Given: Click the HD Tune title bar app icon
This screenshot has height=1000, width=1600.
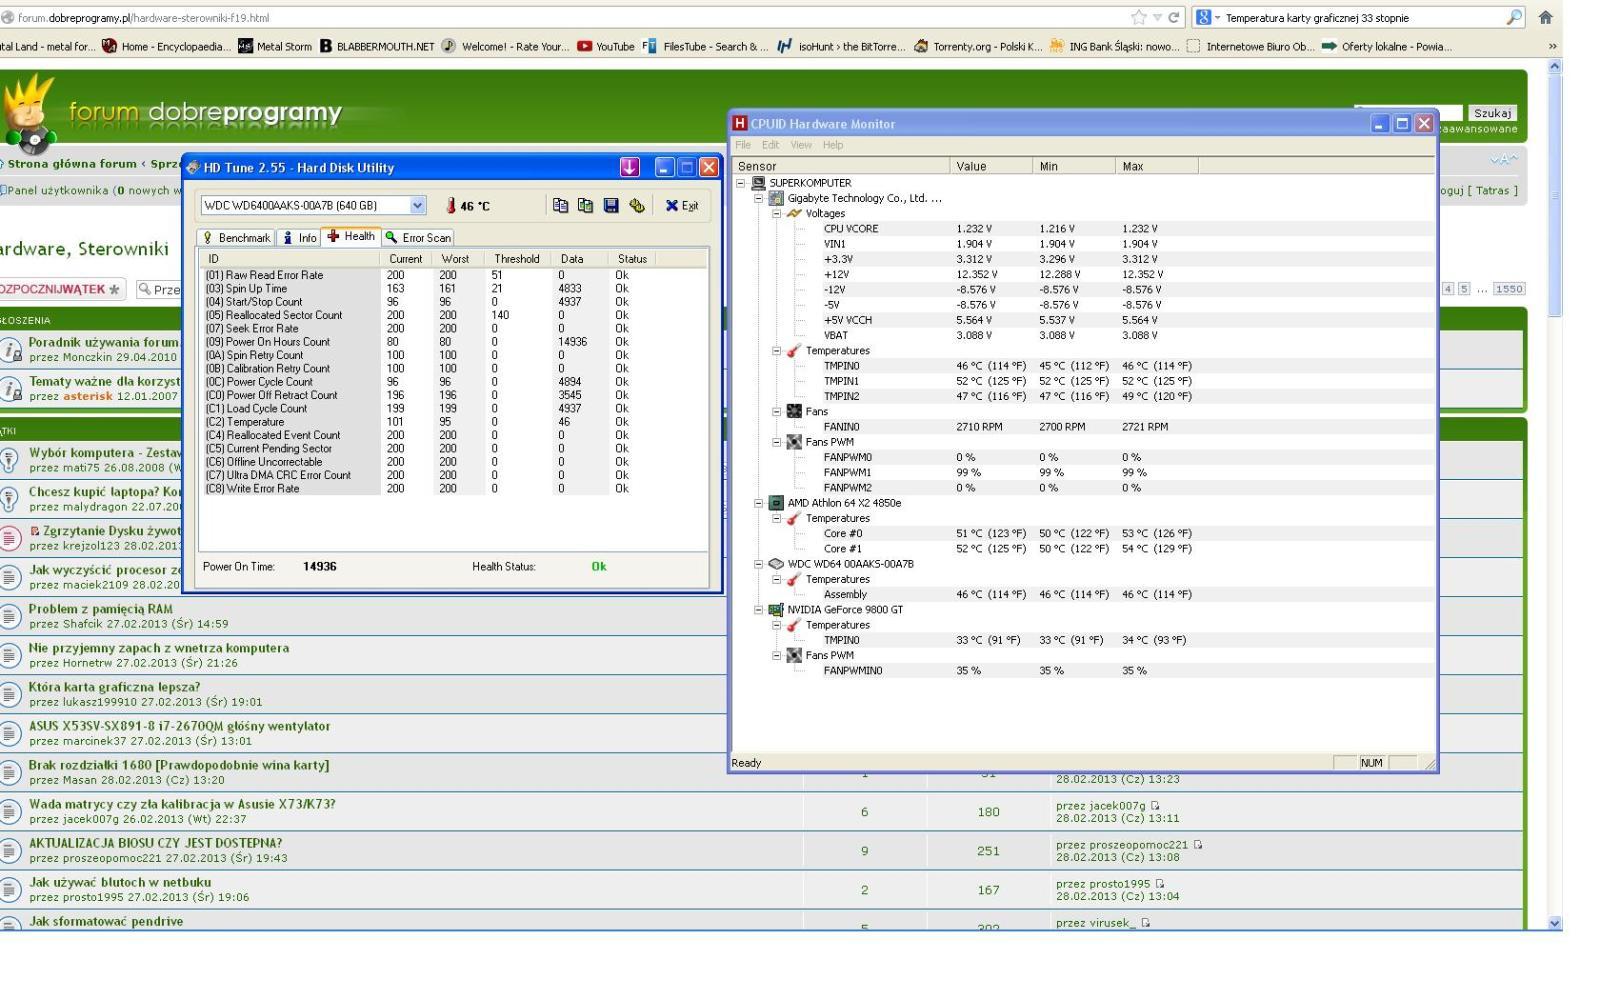Looking at the screenshot, I should tap(193, 167).
